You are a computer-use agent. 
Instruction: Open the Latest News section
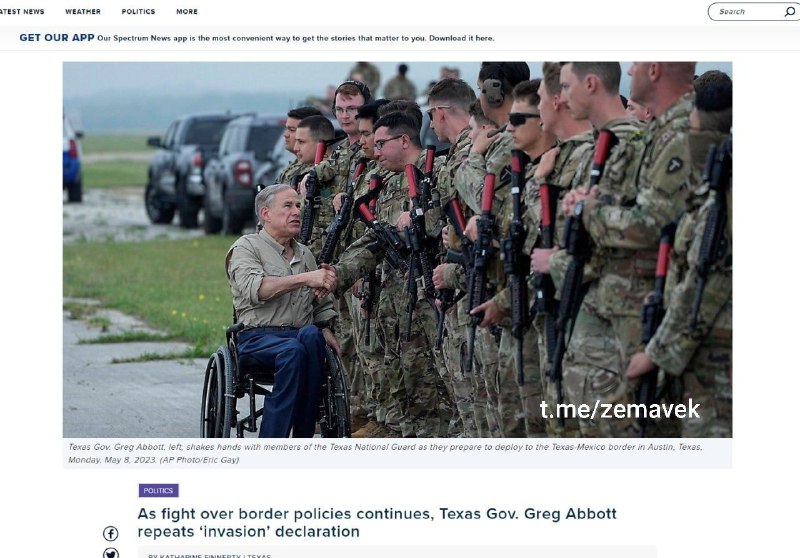coord(22,11)
